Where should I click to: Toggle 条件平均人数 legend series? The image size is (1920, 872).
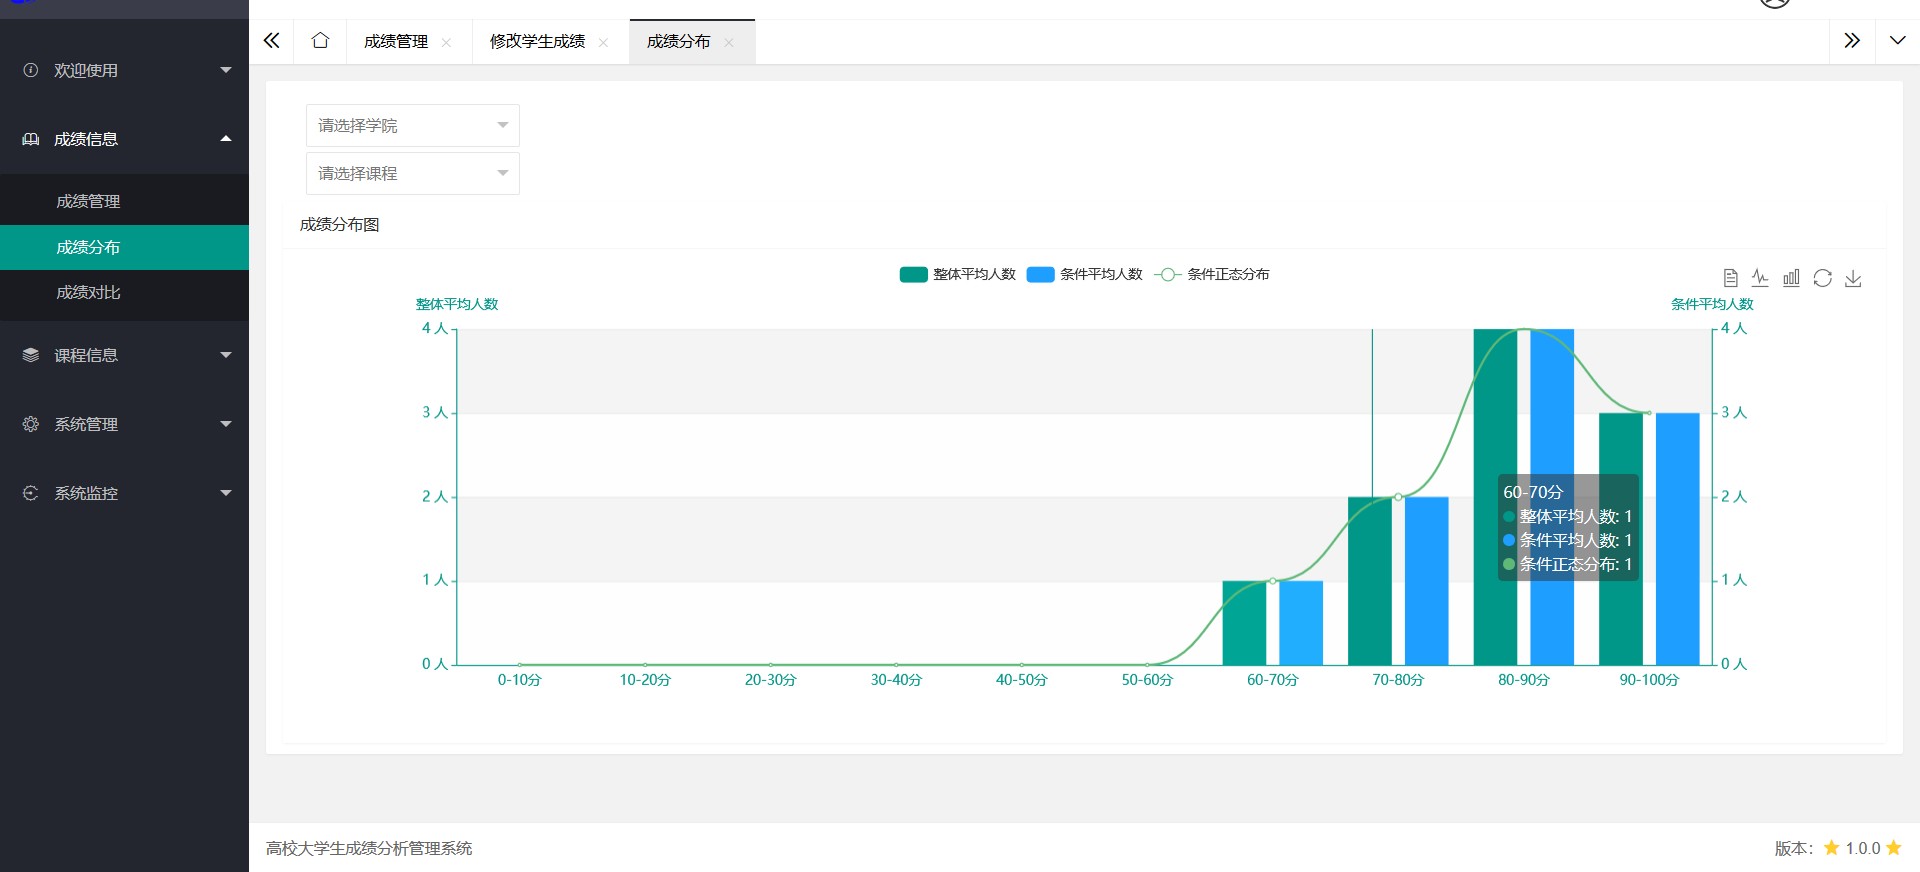point(1084,274)
